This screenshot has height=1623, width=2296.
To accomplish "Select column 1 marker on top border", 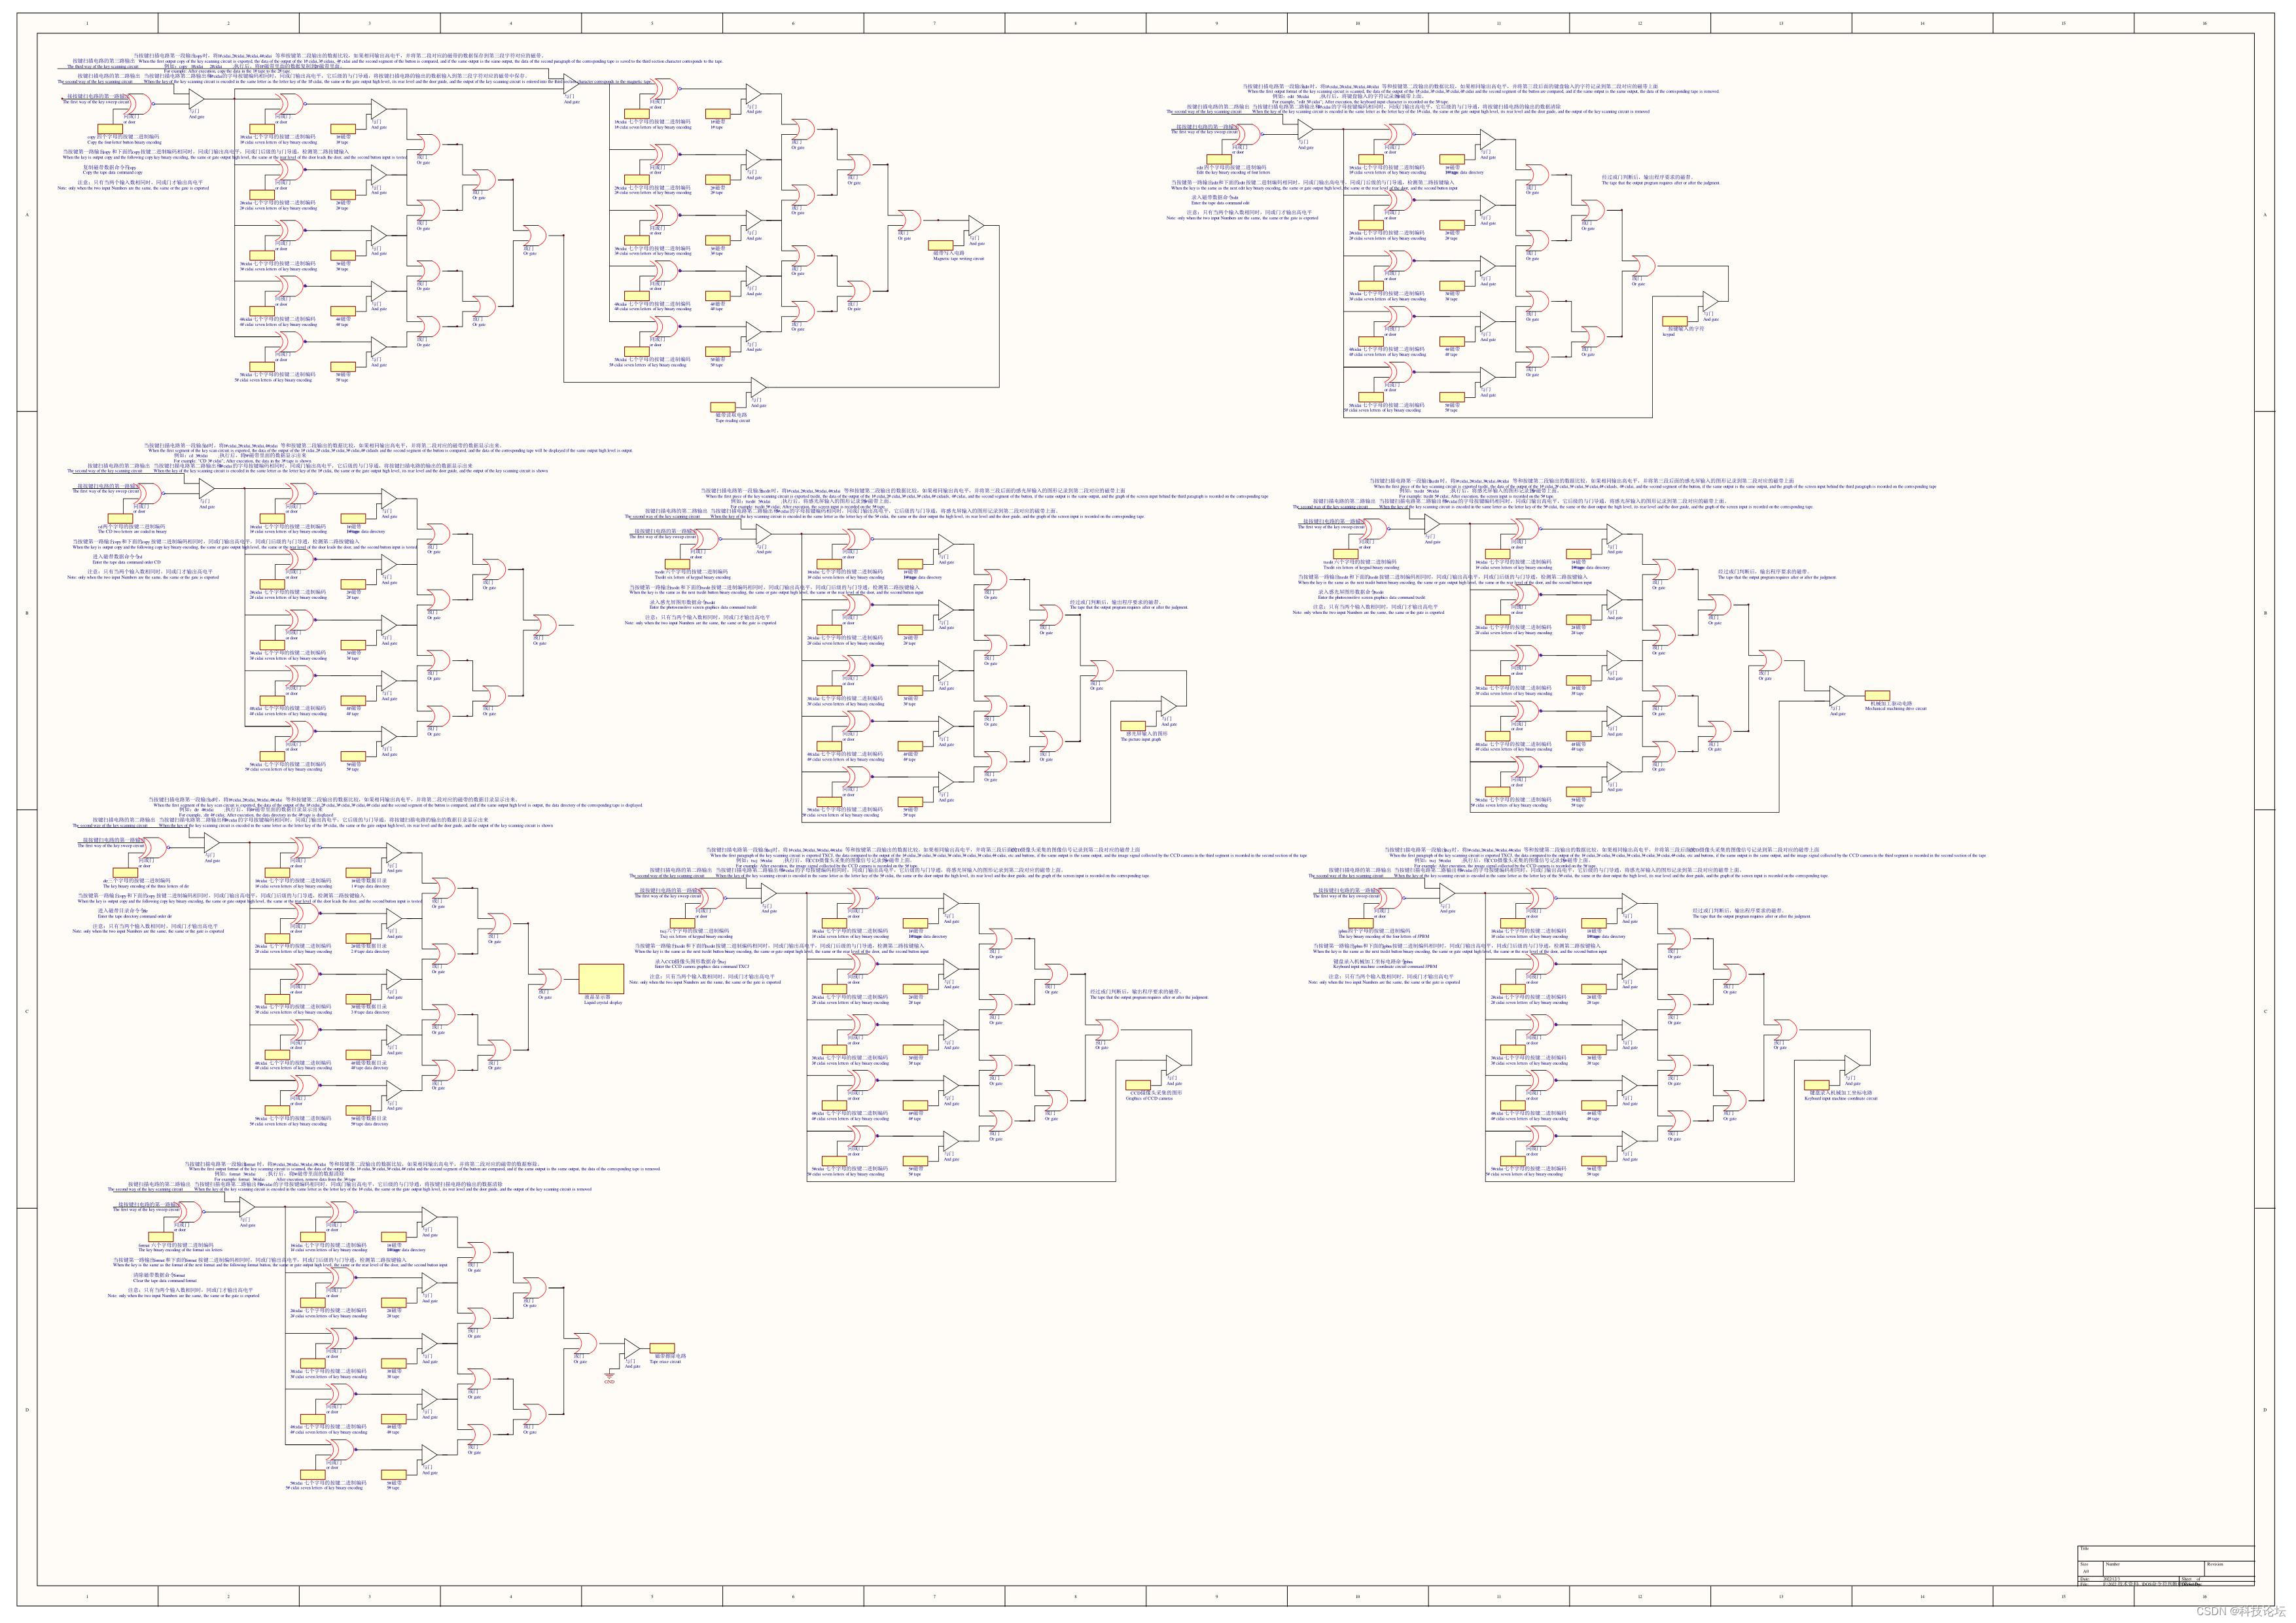I will pos(87,23).
